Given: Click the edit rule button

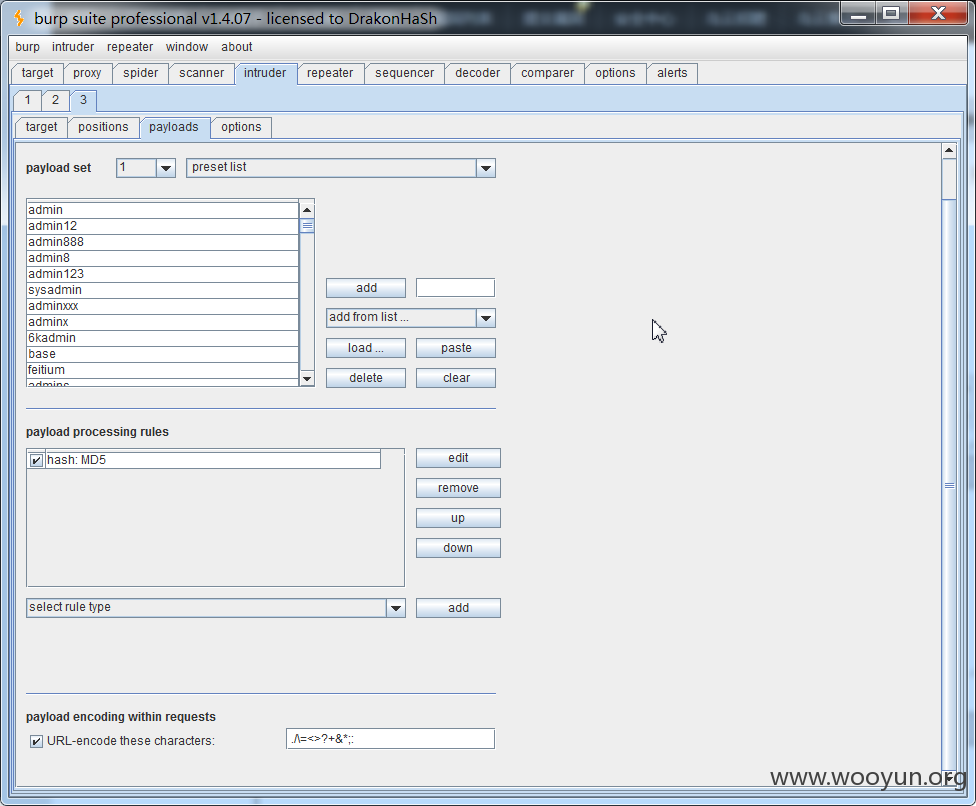Looking at the screenshot, I should pos(458,458).
